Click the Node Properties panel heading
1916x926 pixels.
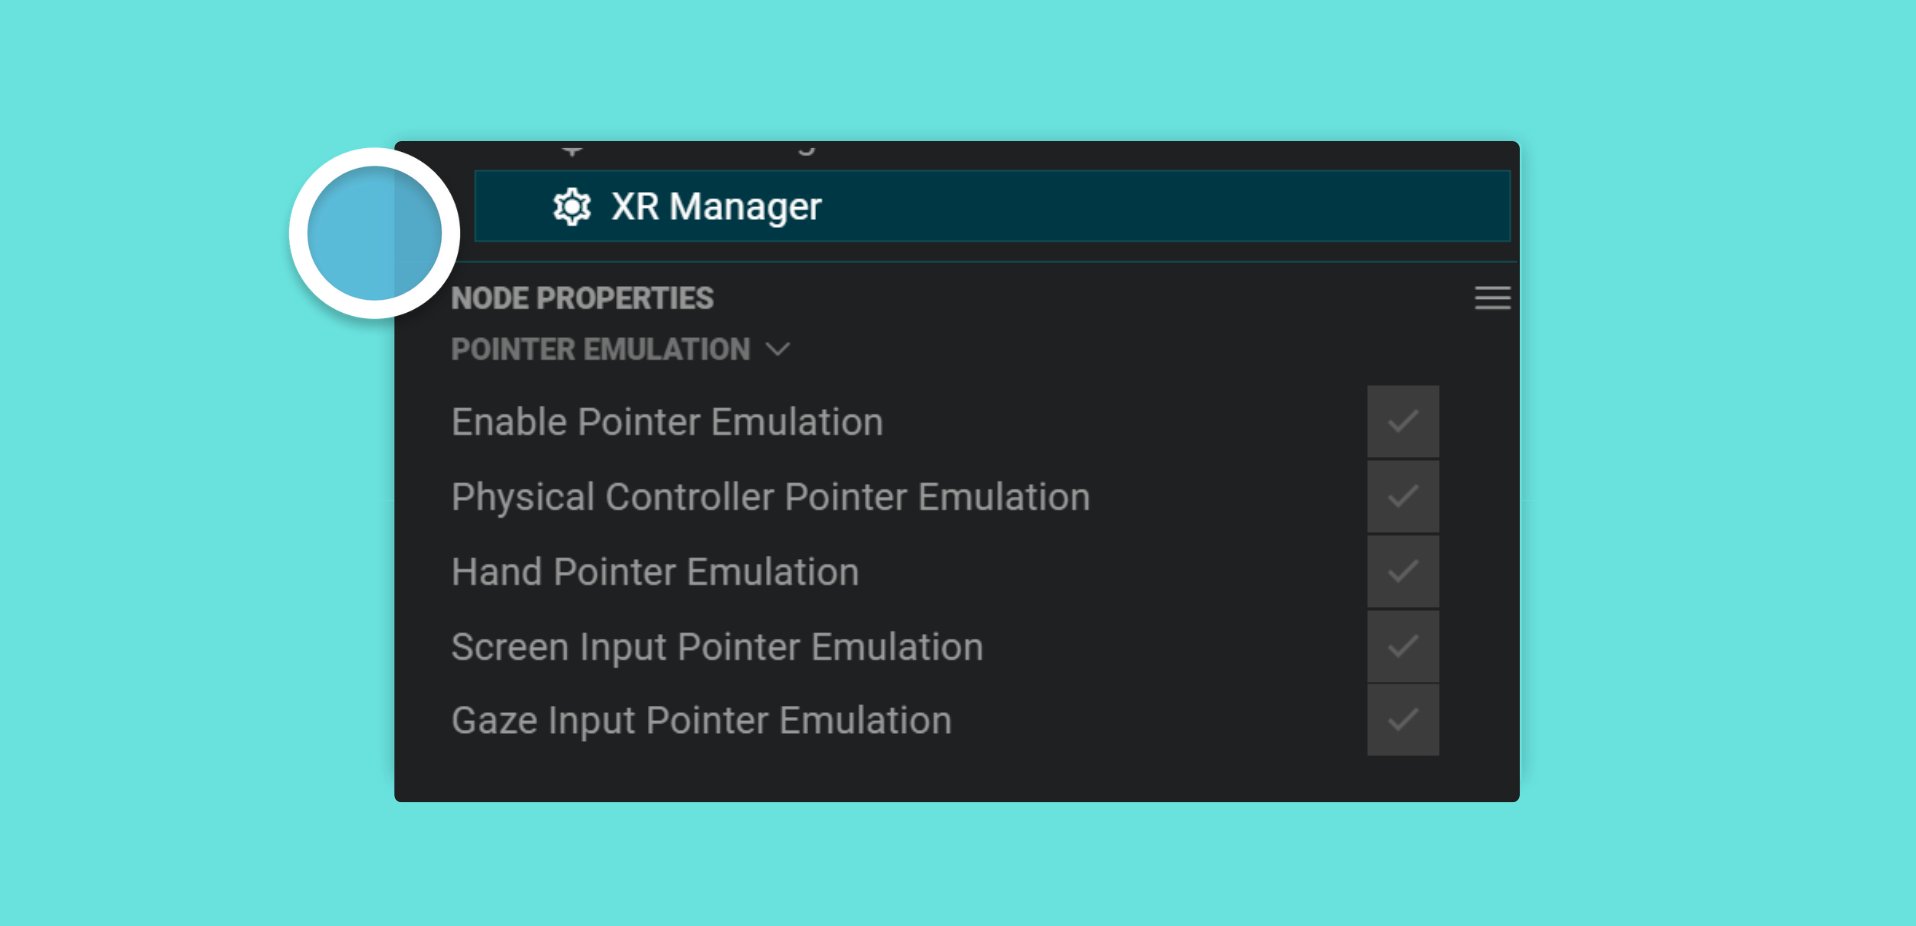tap(582, 298)
